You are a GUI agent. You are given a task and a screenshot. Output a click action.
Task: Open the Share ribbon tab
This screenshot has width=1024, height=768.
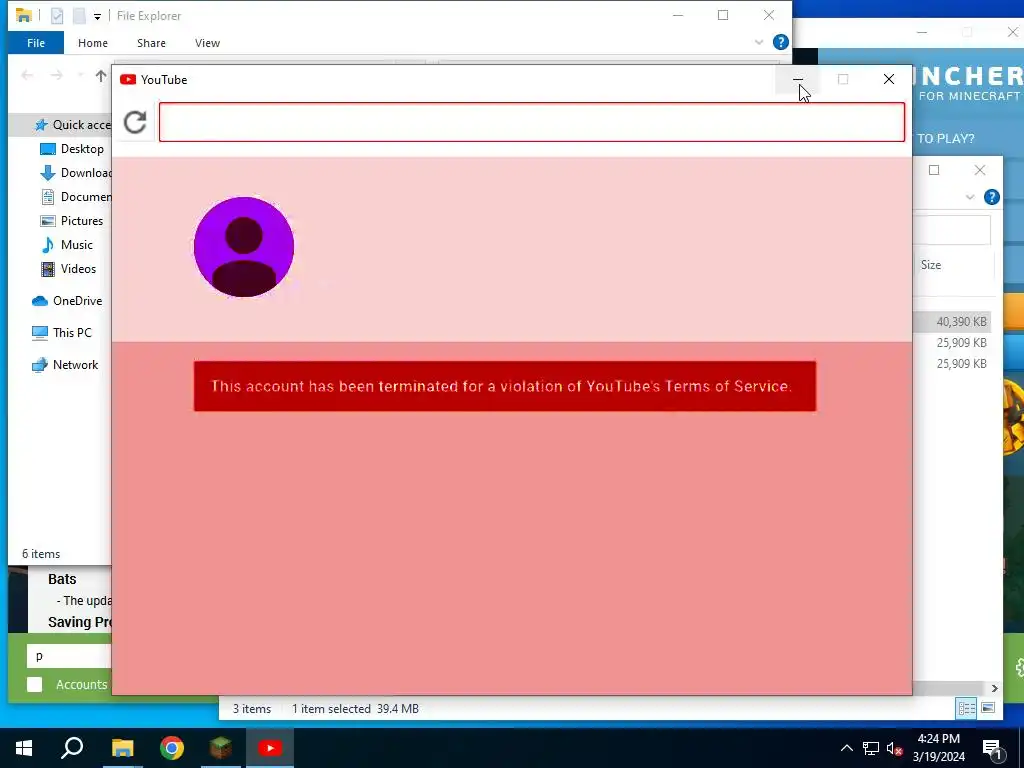(x=151, y=43)
